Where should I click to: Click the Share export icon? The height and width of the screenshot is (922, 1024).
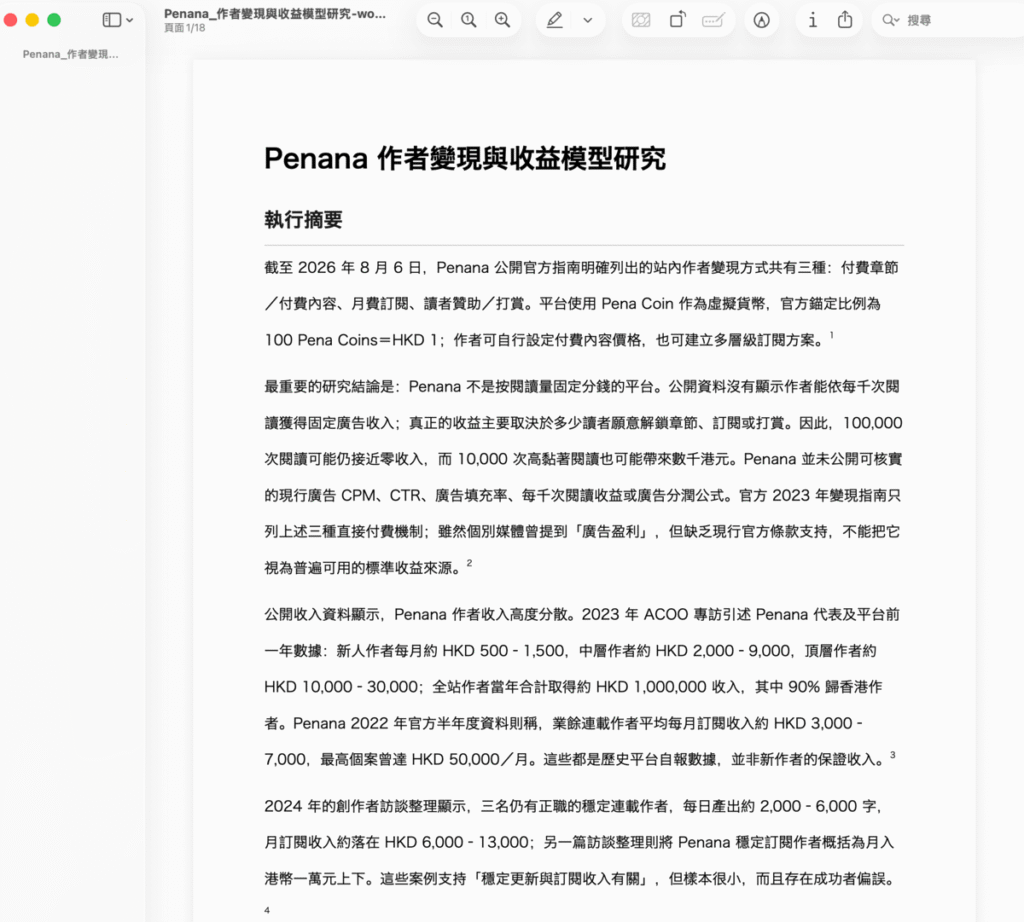click(845, 20)
